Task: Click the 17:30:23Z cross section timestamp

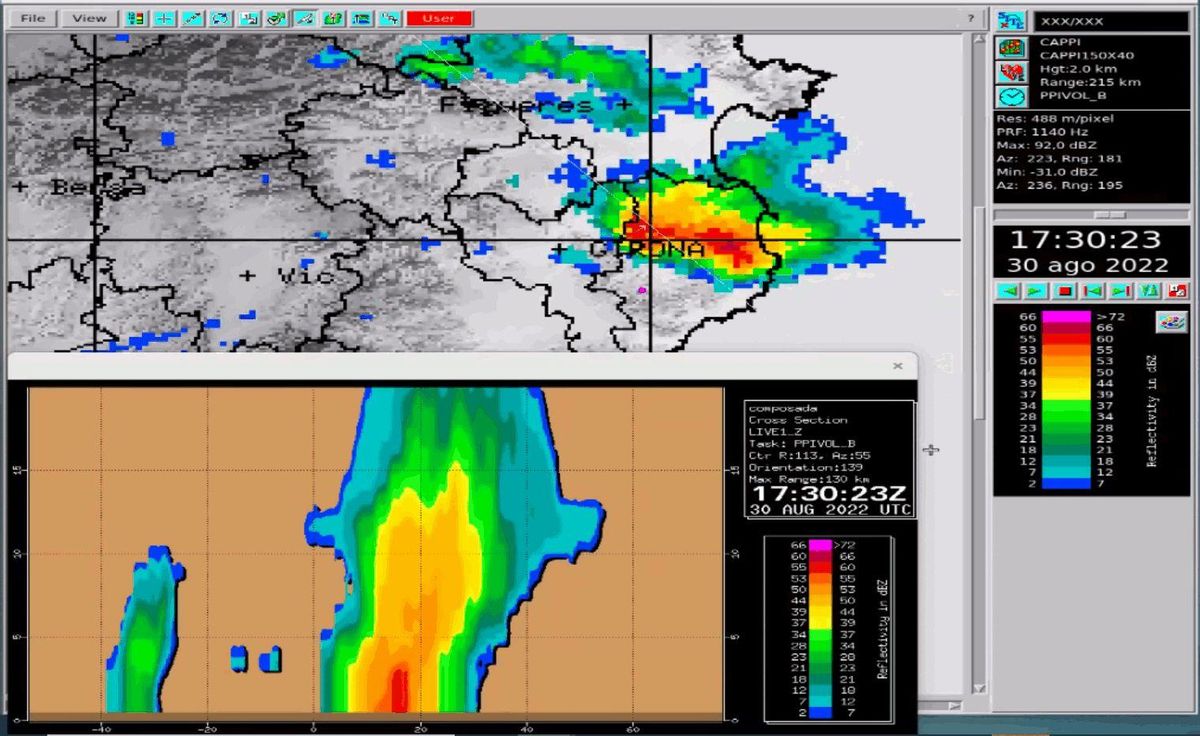Action: coord(829,493)
